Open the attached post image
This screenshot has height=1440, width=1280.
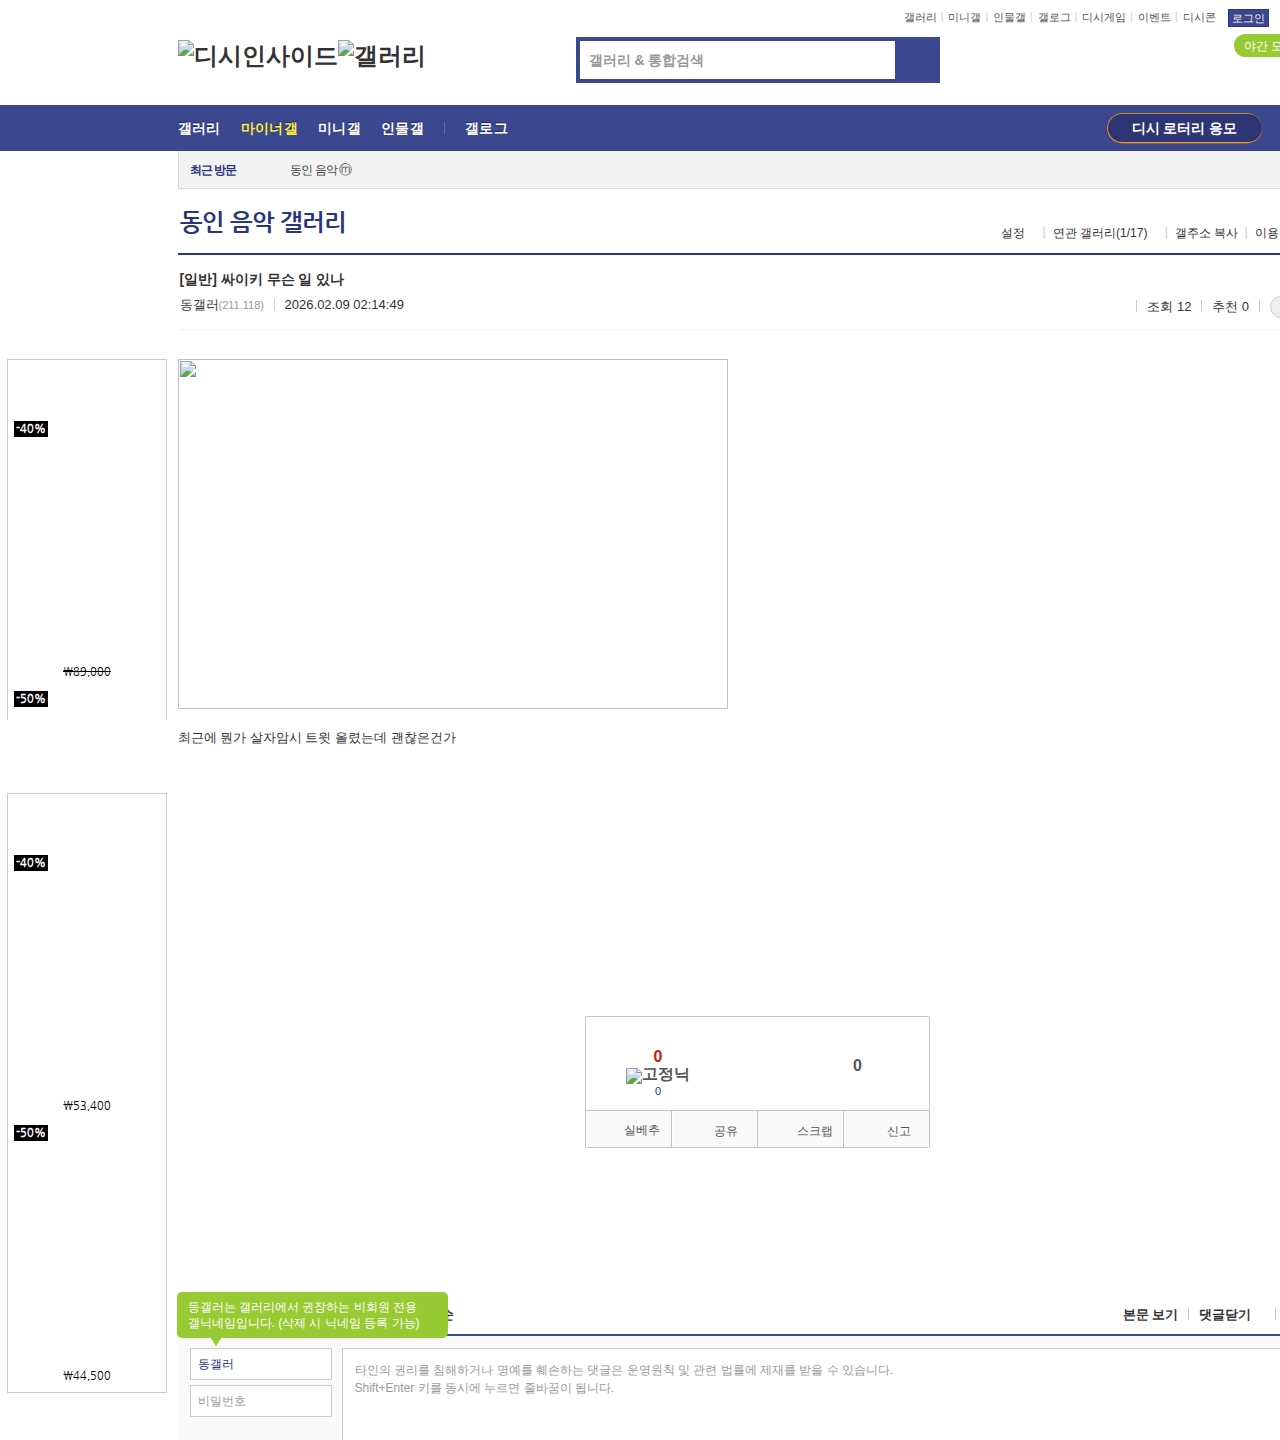point(453,534)
